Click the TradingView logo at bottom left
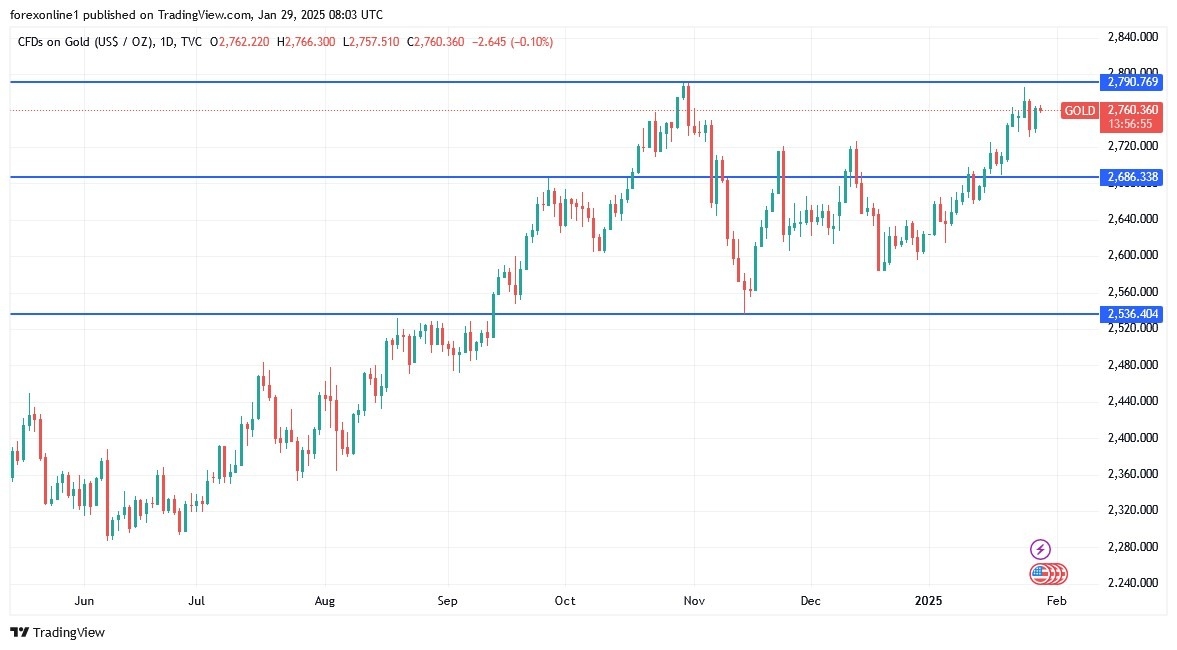Screen dimensions: 1177x650 58,632
